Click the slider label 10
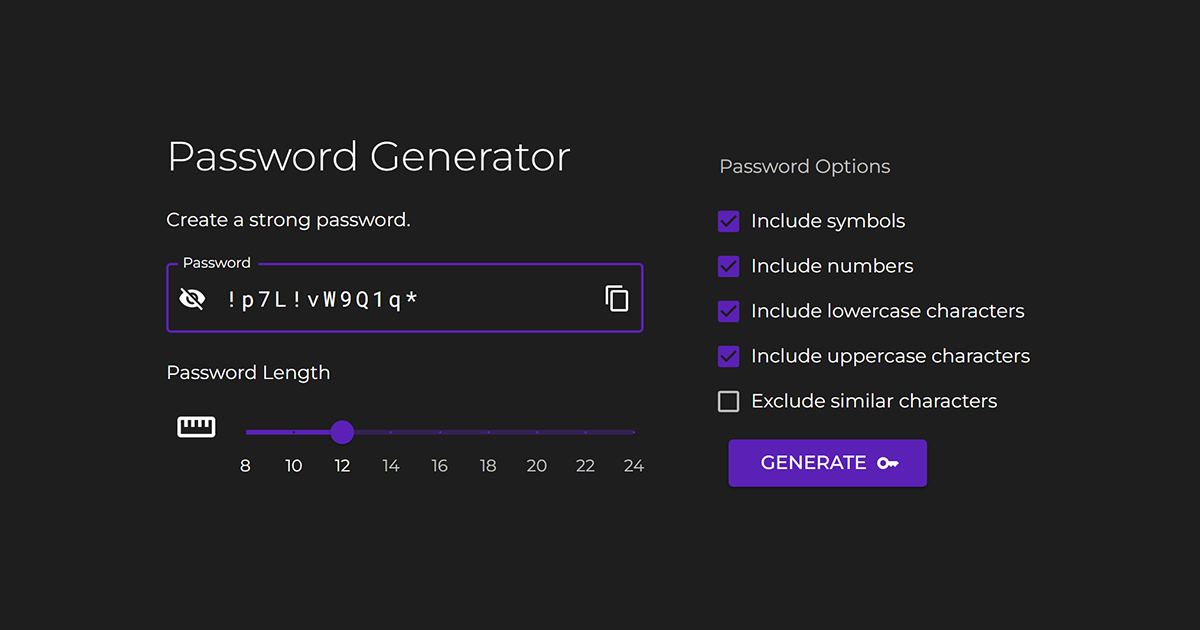 pyautogui.click(x=294, y=466)
